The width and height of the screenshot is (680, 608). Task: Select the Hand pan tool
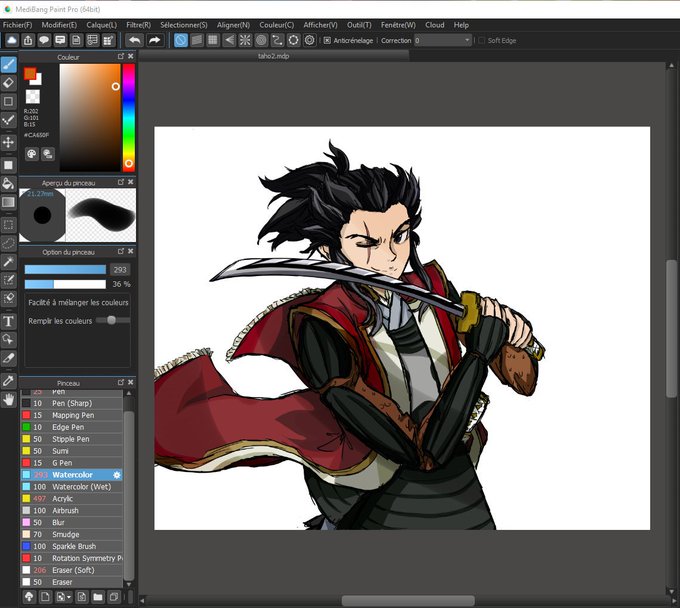tap(8, 399)
